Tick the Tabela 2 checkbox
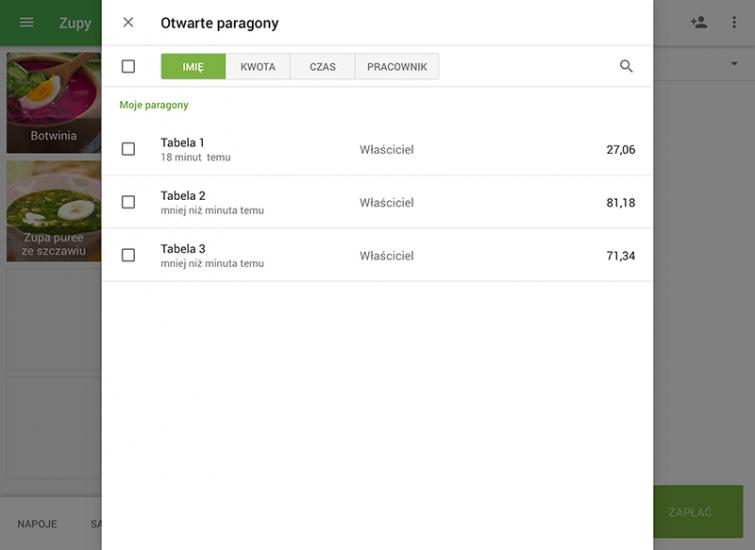 click(128, 202)
